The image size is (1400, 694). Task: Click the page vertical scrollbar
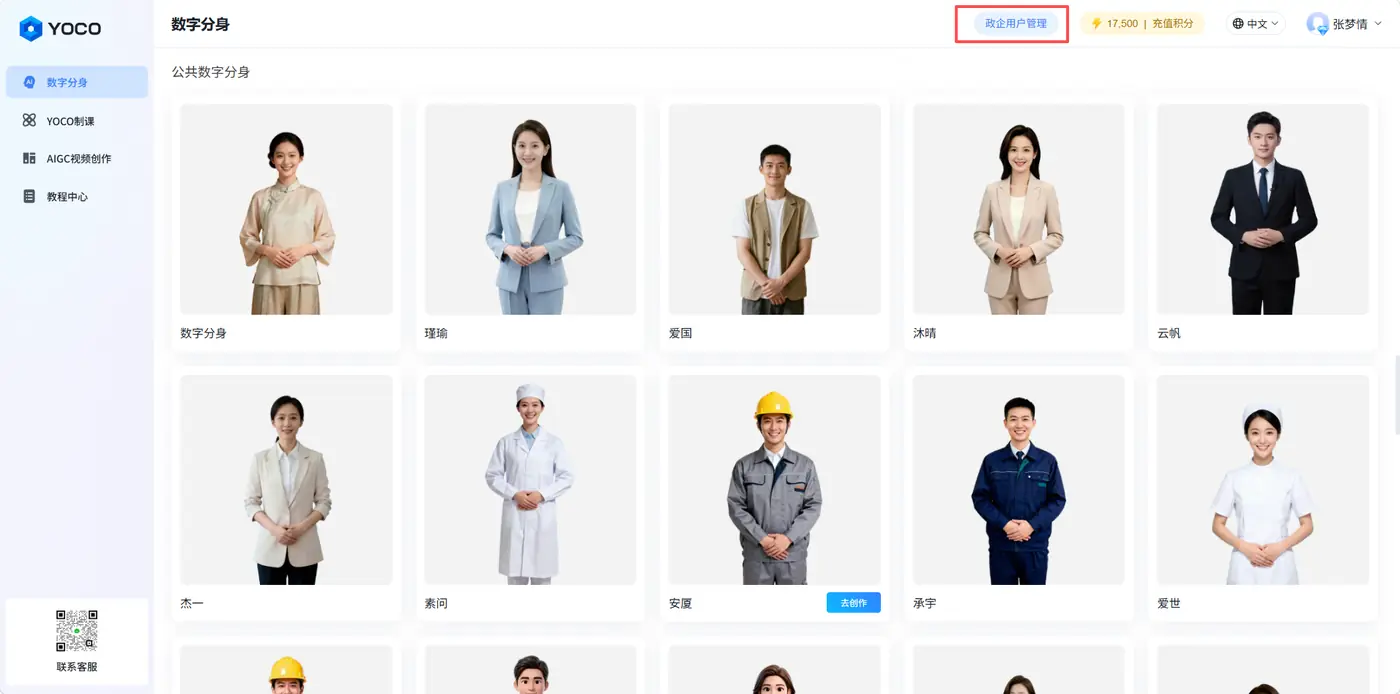1396,394
